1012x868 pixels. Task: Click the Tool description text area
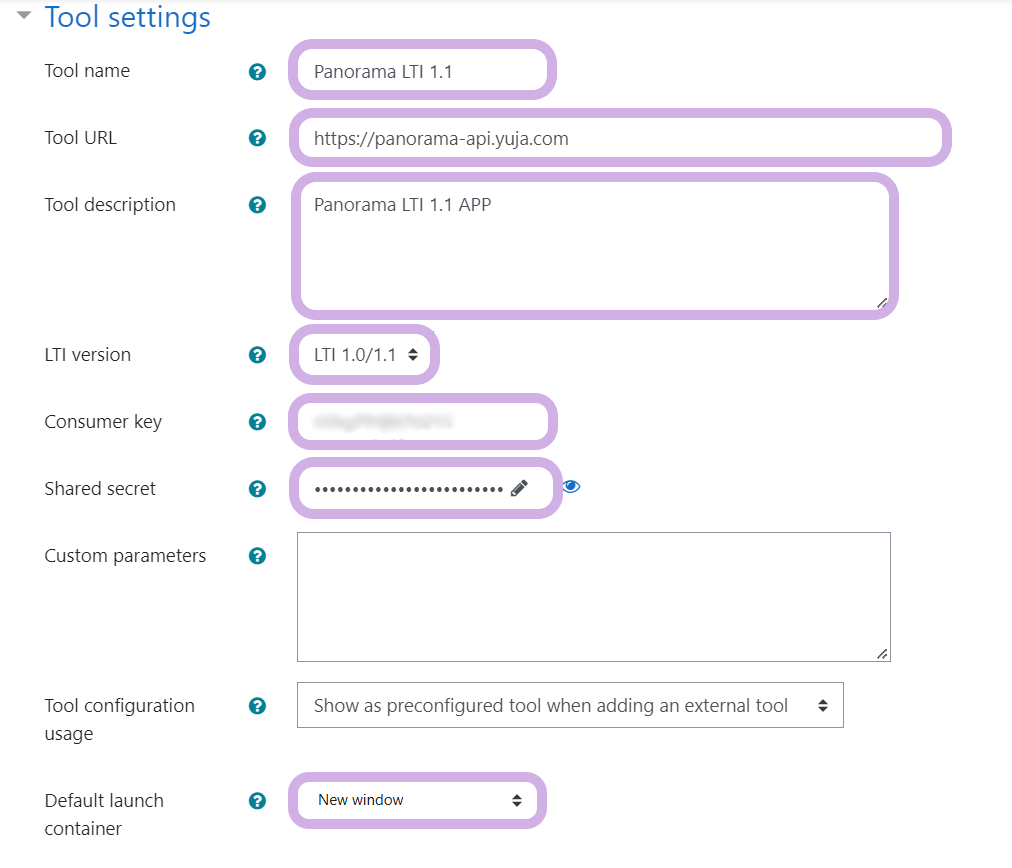(594, 250)
